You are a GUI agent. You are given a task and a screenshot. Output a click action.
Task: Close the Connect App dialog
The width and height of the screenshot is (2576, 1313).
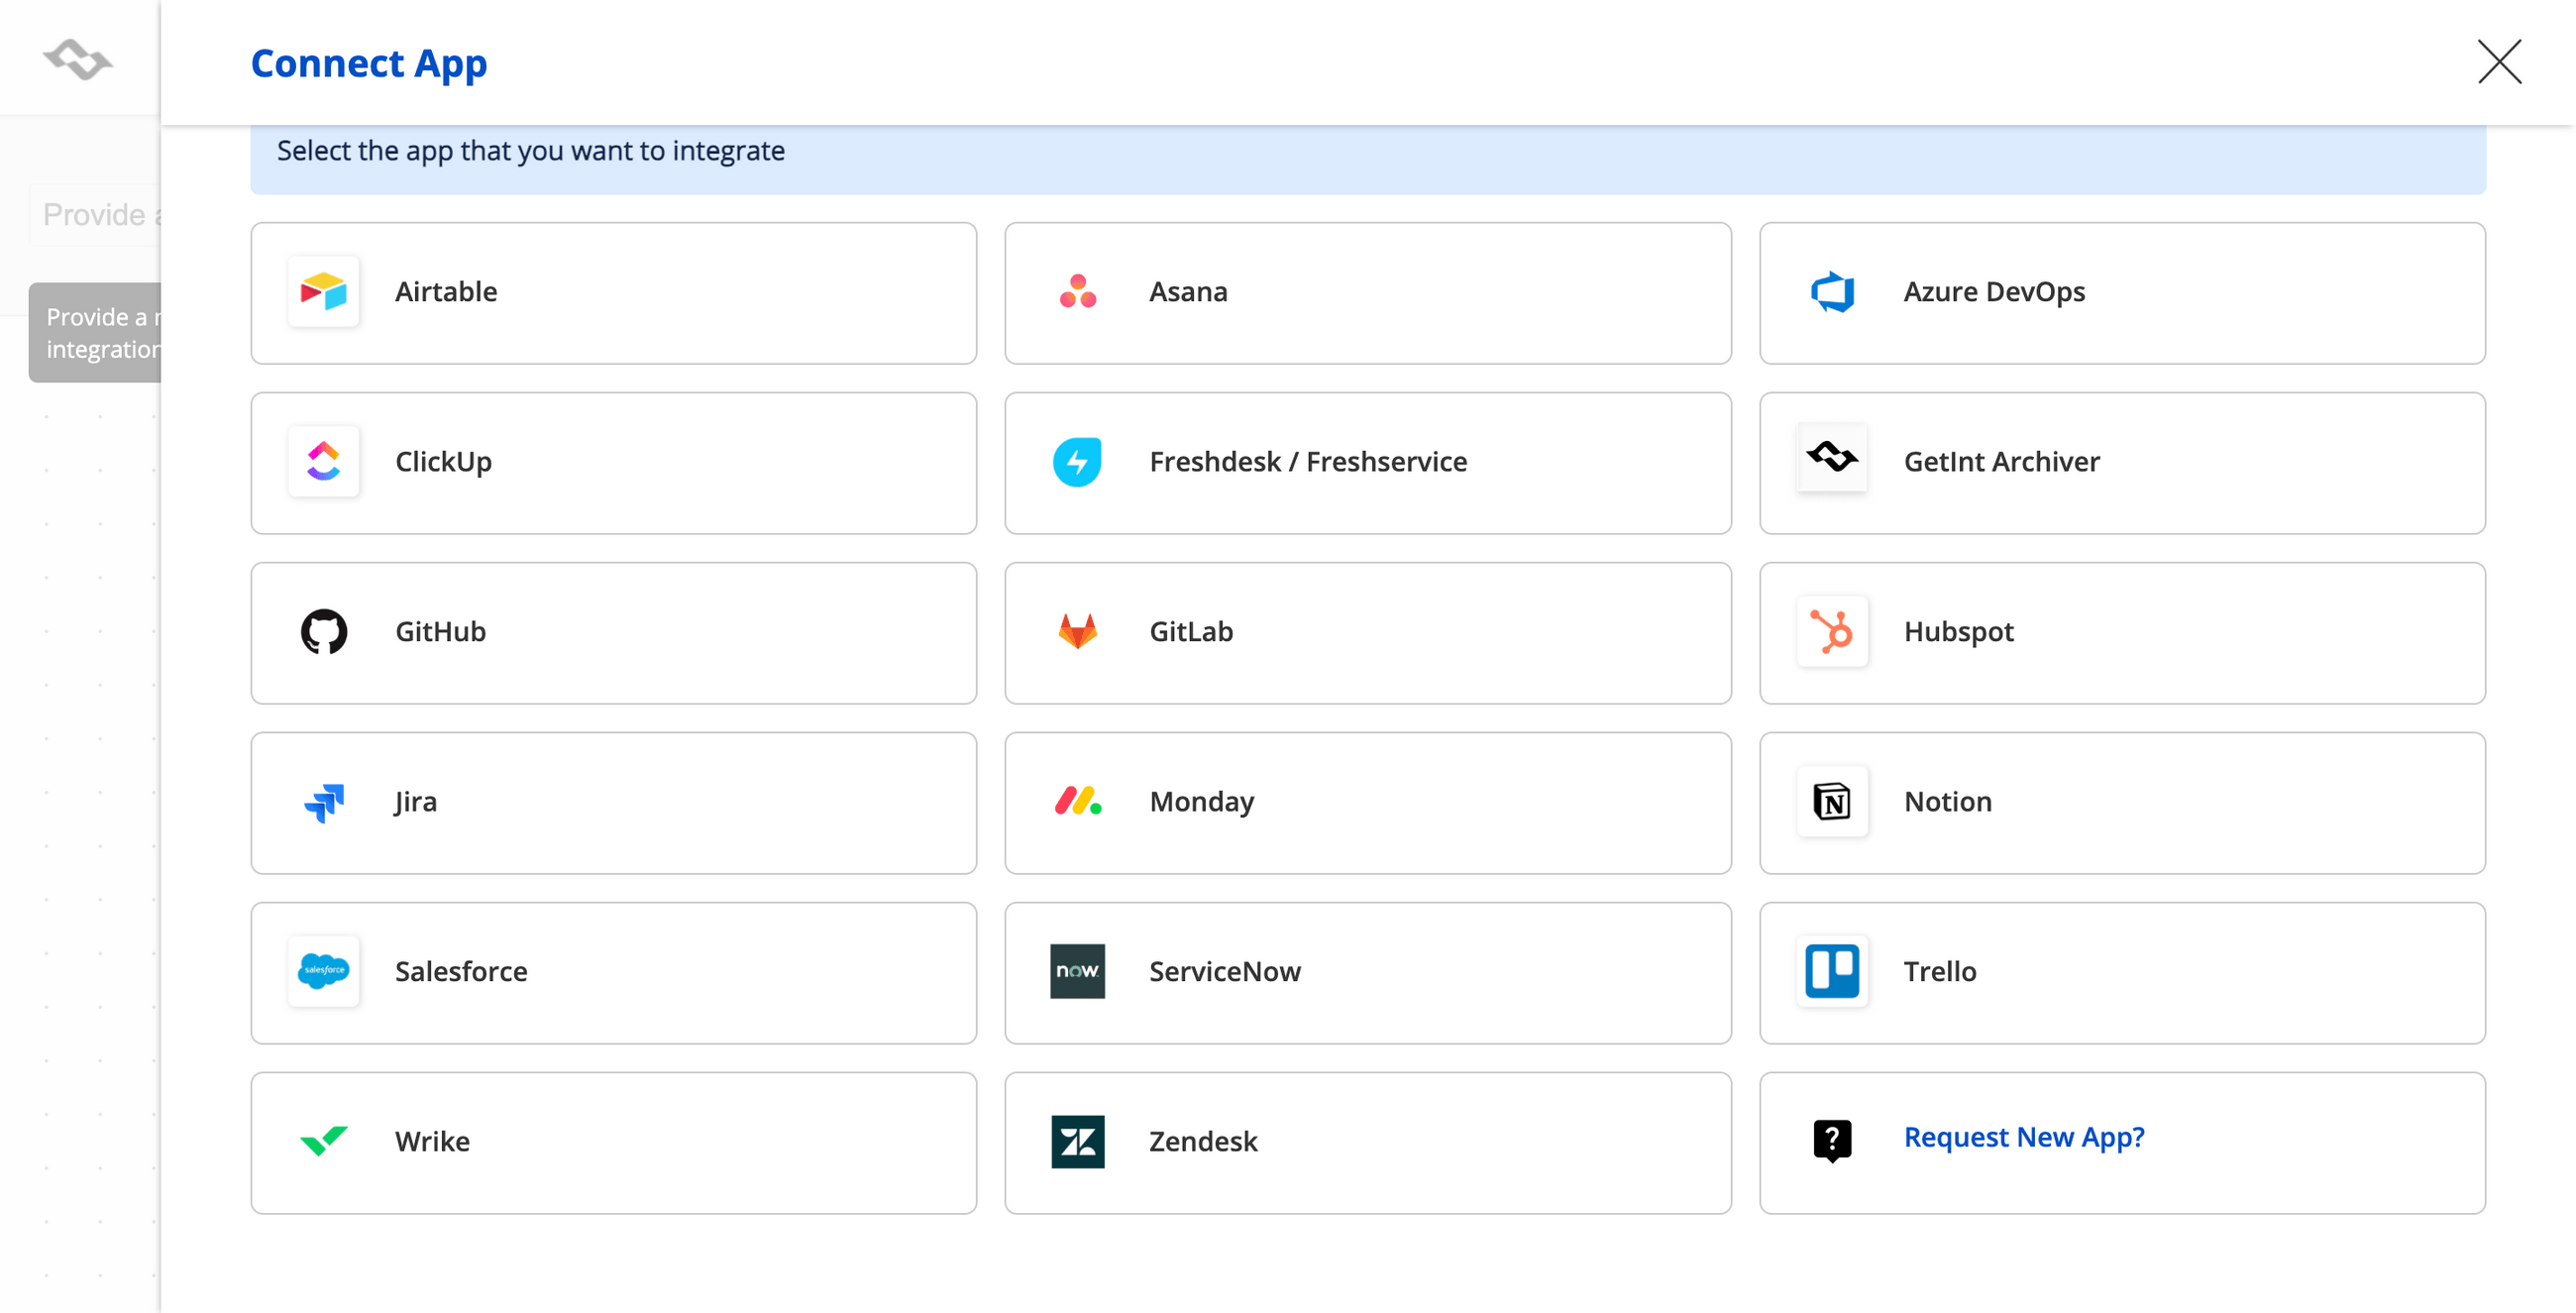pyautogui.click(x=2498, y=62)
